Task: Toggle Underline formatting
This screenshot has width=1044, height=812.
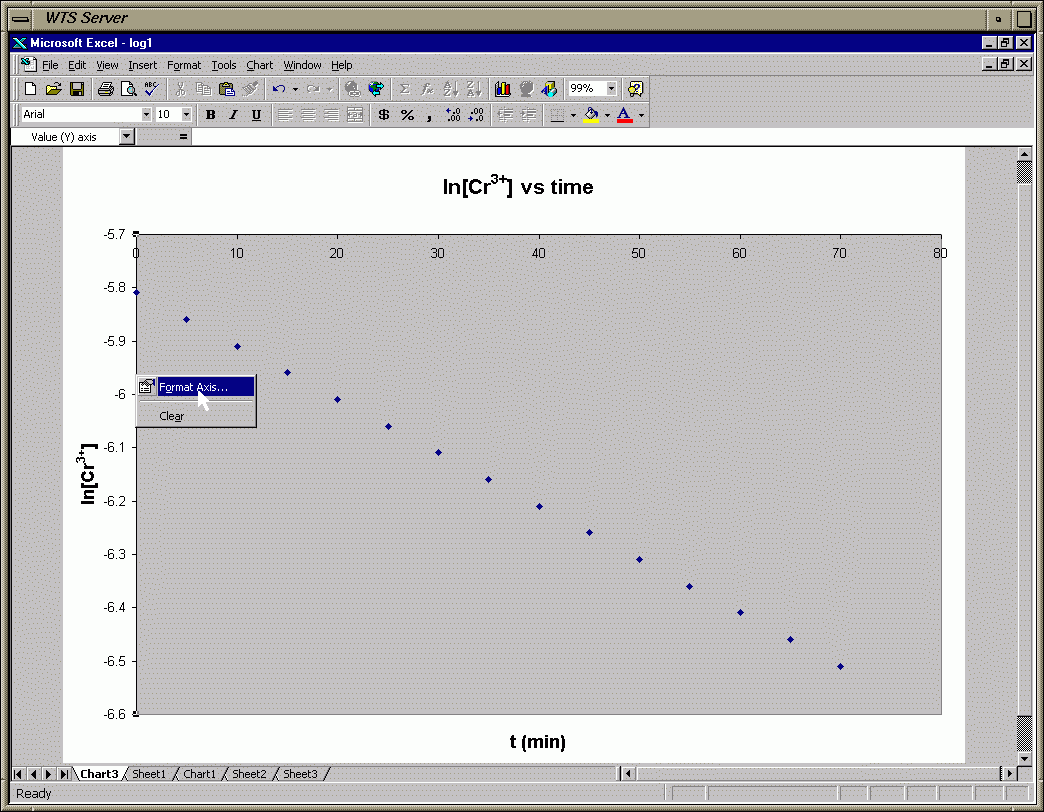Action: click(256, 115)
